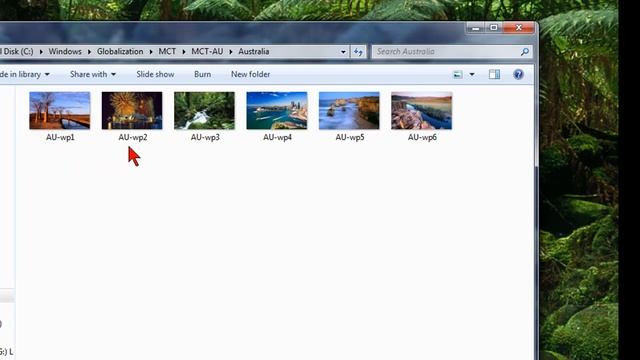Click the Change your view icon
Screen dimensions: 640x360
tap(458, 74)
